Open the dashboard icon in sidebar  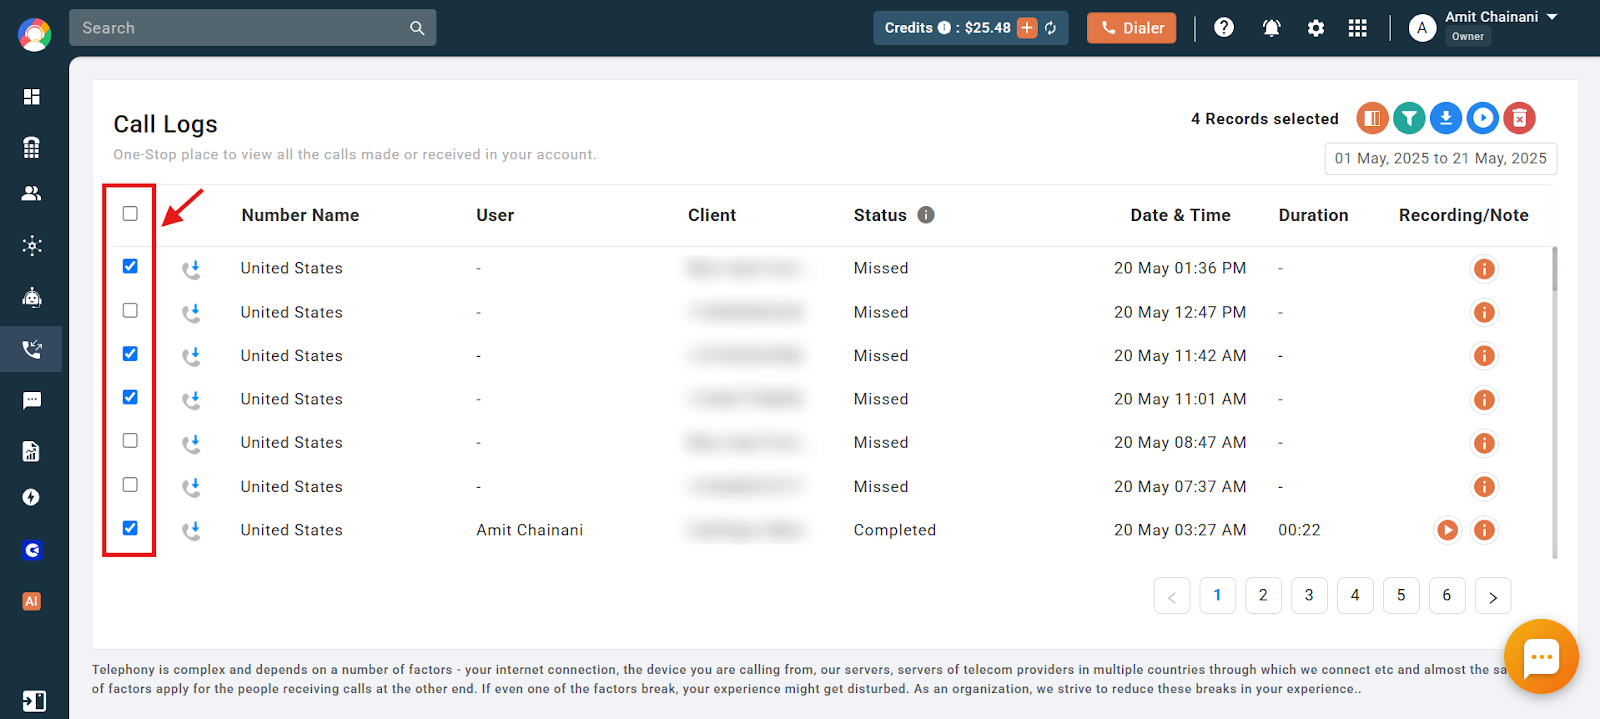coord(32,97)
